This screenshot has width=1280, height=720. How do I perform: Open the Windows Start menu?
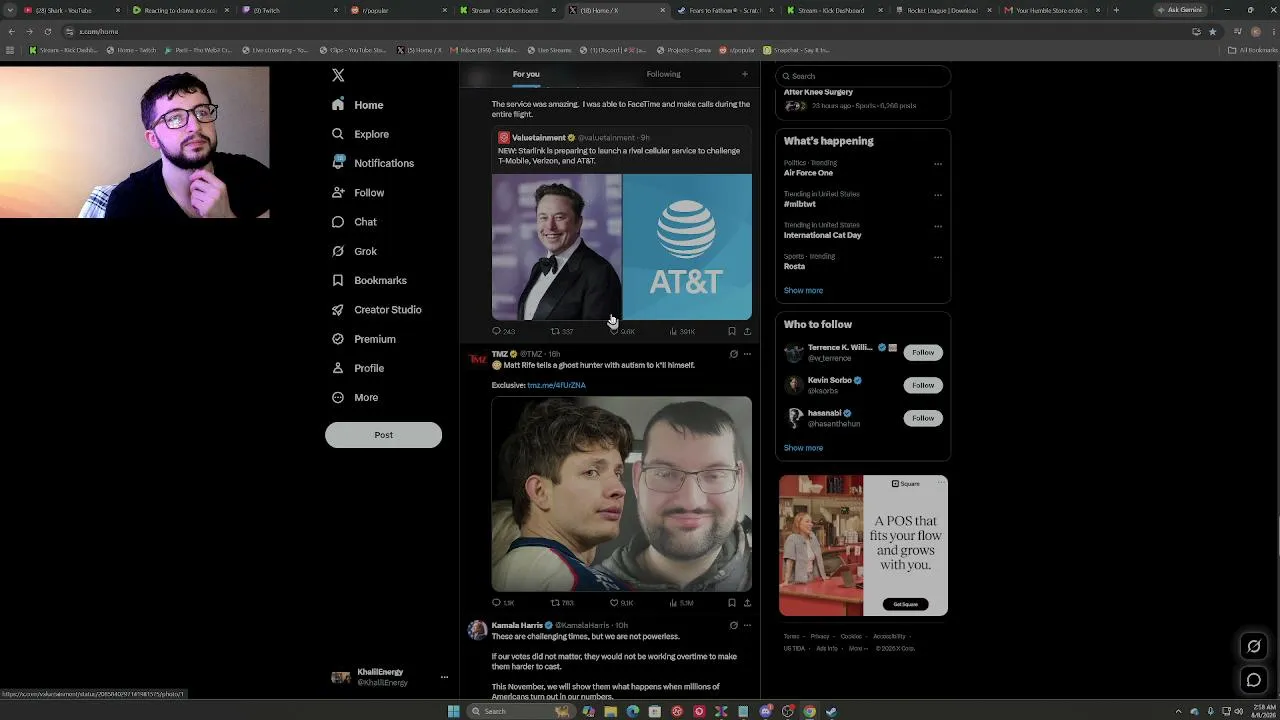pyautogui.click(x=454, y=711)
